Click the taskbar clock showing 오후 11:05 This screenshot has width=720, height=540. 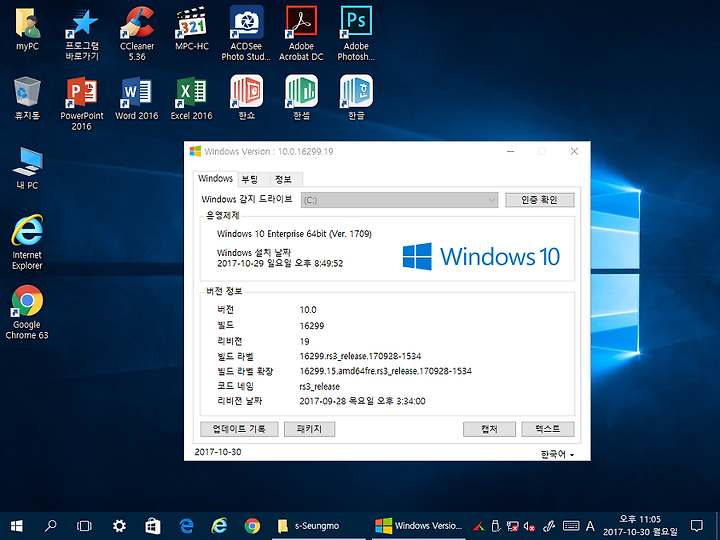640,526
